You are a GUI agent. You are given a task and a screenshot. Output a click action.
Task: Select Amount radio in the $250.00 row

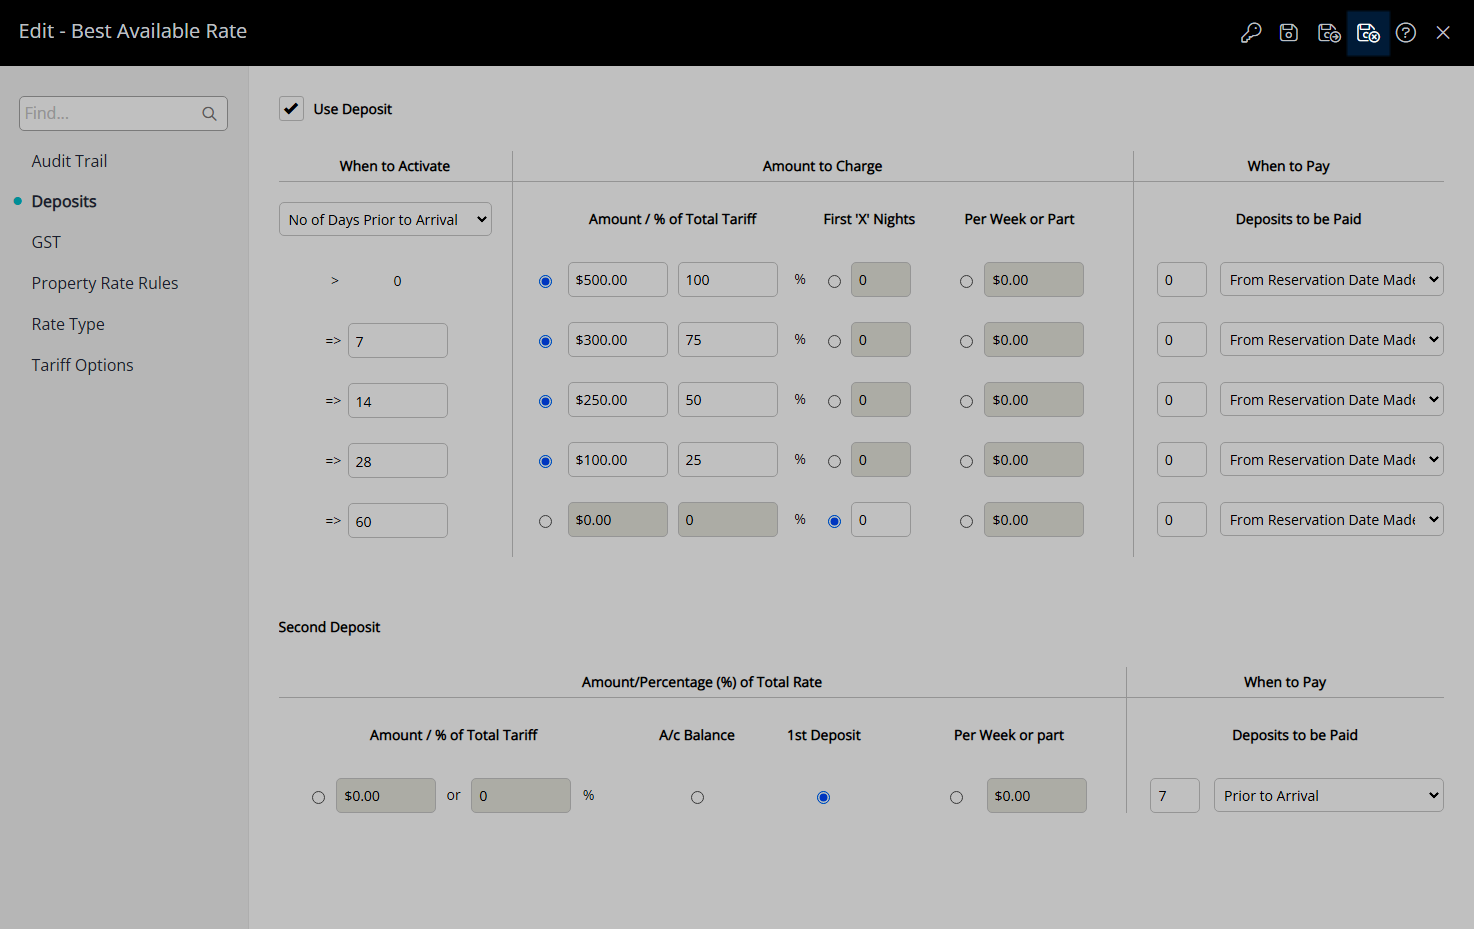tap(545, 402)
